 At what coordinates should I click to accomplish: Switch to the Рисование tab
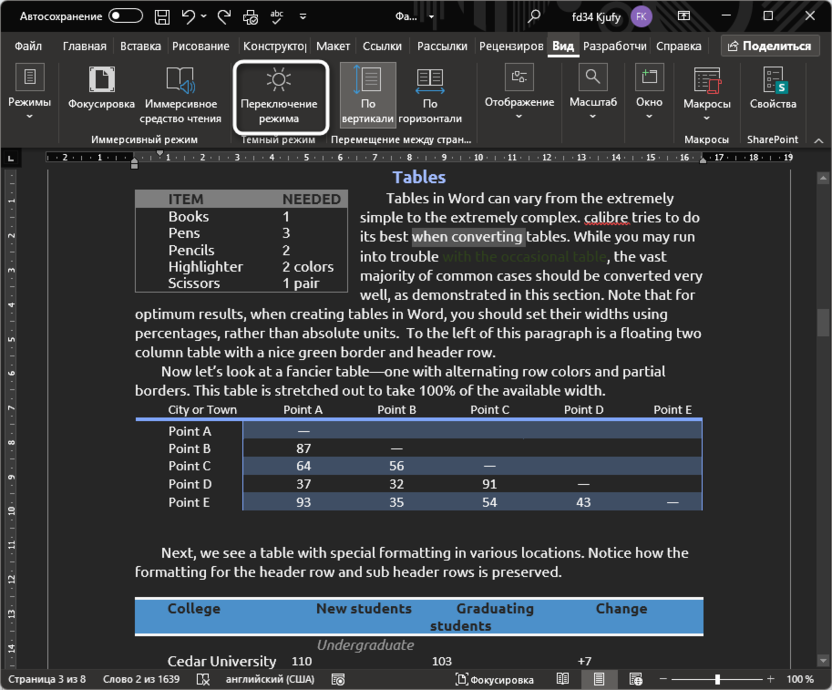[201, 46]
